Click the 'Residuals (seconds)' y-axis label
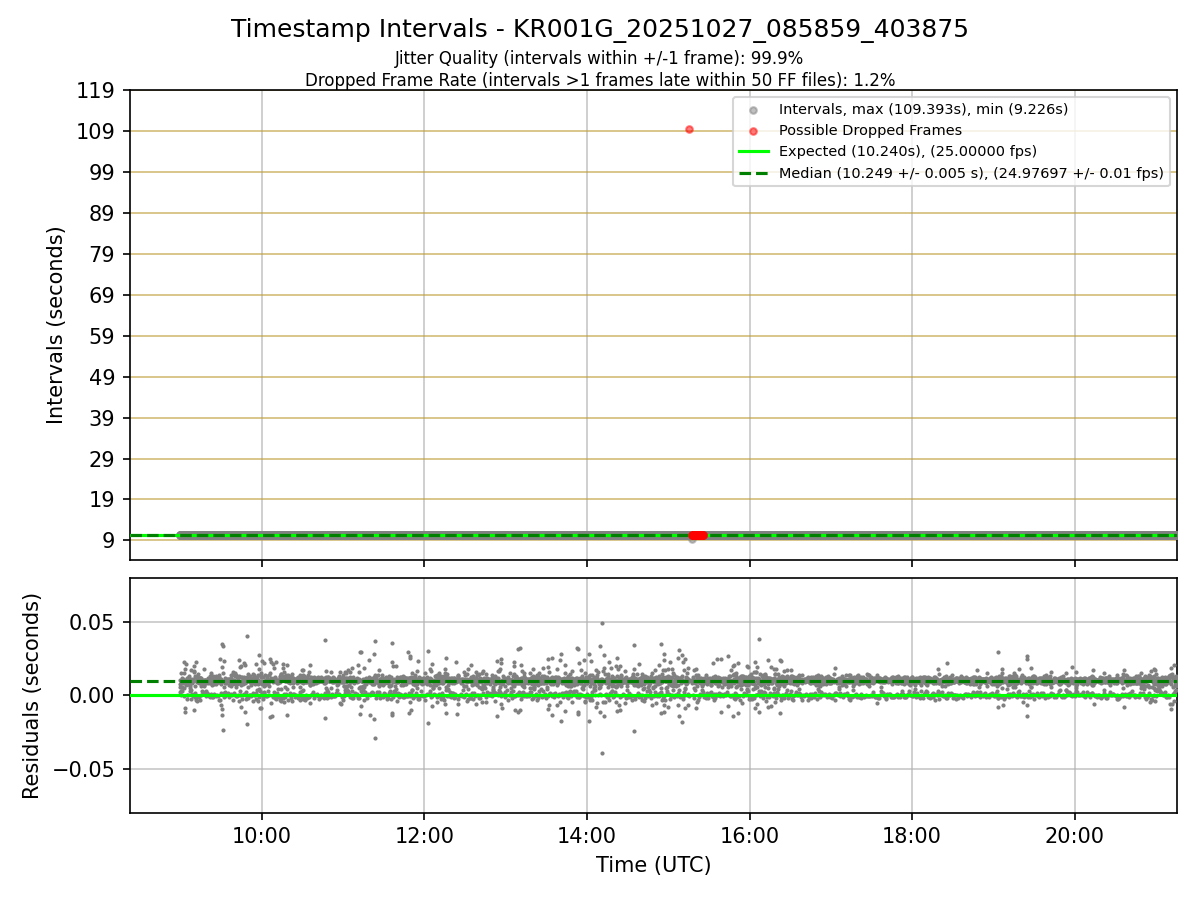The width and height of the screenshot is (1200, 900). tap(32, 695)
